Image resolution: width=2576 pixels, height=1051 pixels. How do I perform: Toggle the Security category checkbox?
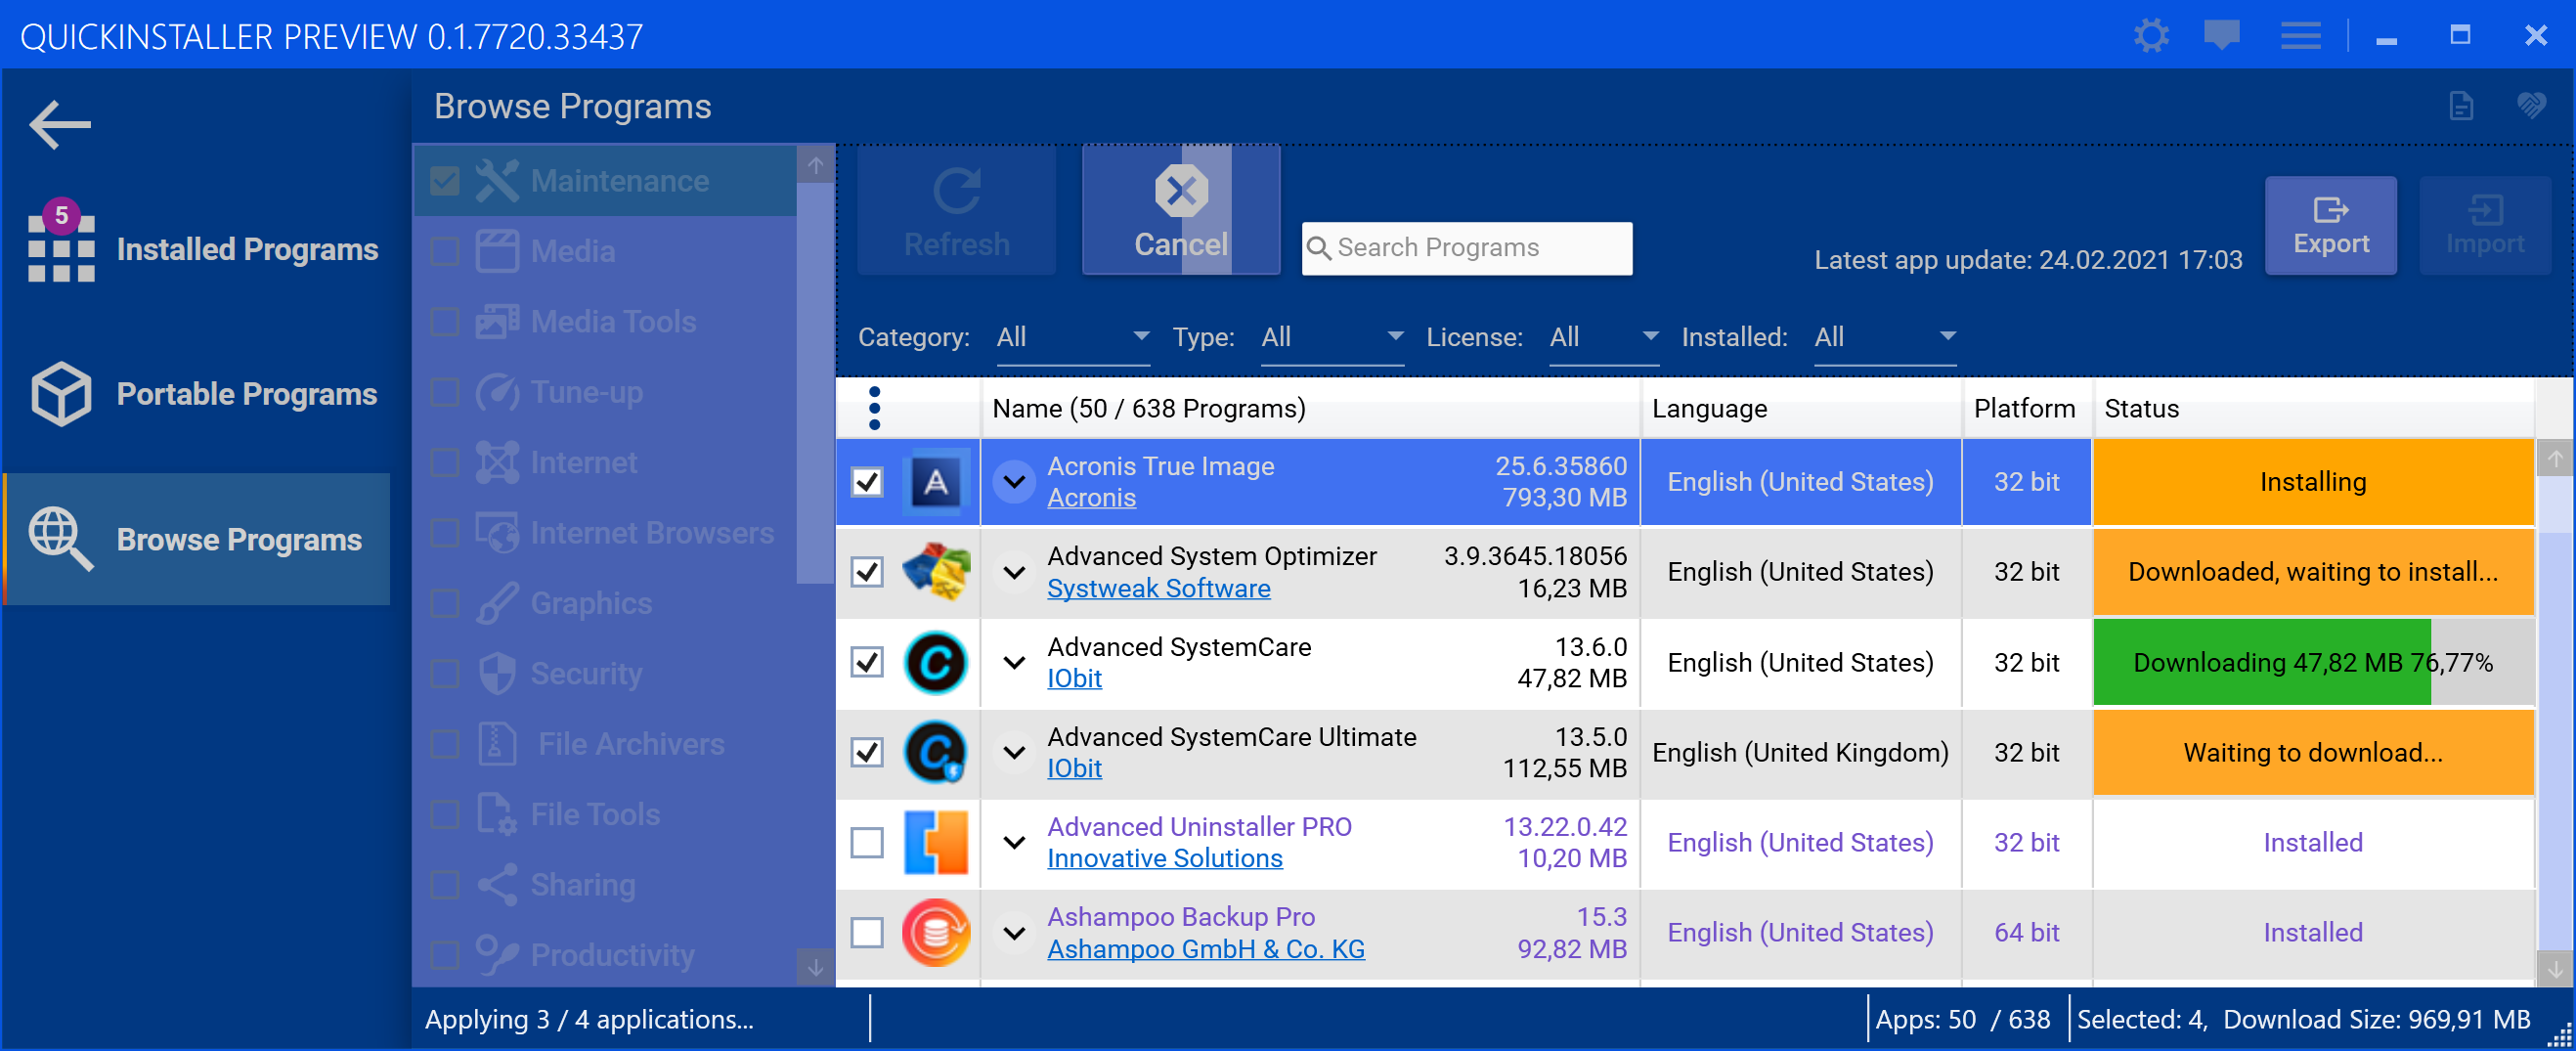(x=445, y=674)
